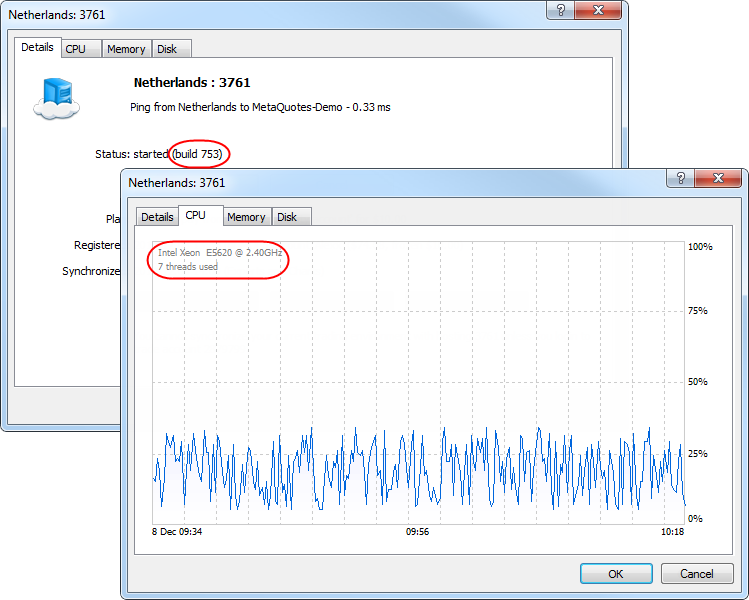The image size is (749, 600).
Task: Select the active CPU tab in front dialog
Action: coord(195,216)
